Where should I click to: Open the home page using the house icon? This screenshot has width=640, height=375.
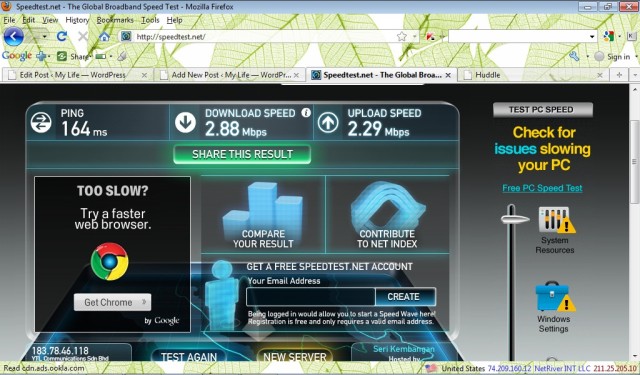104,37
